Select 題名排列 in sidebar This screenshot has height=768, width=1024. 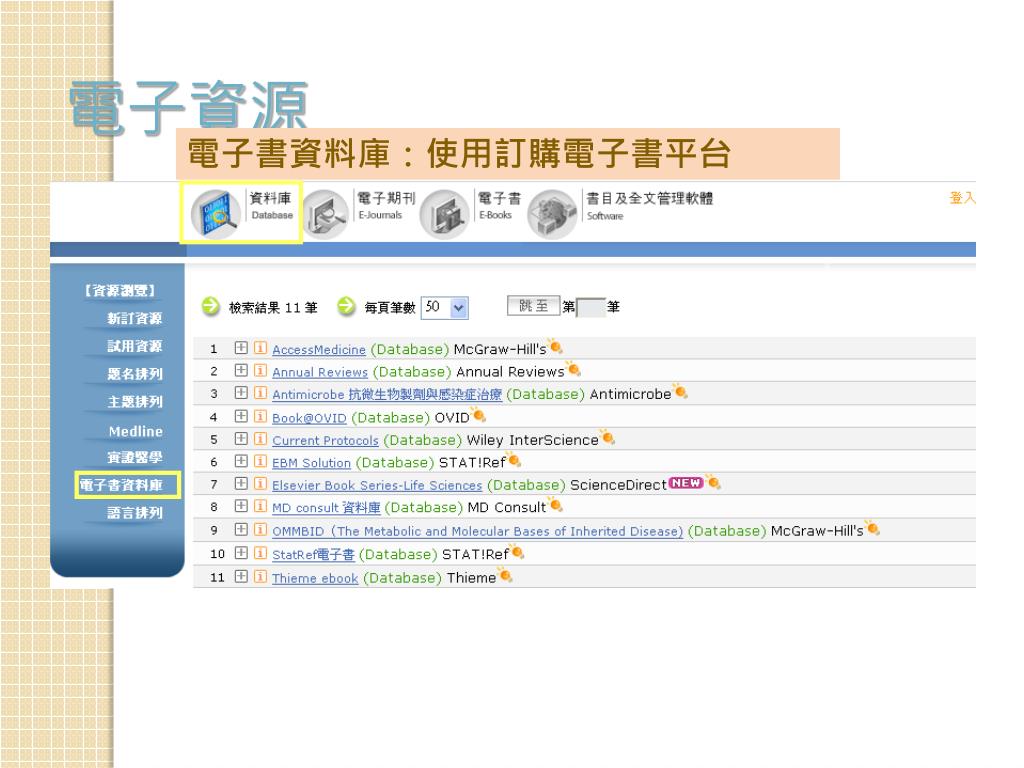[134, 374]
